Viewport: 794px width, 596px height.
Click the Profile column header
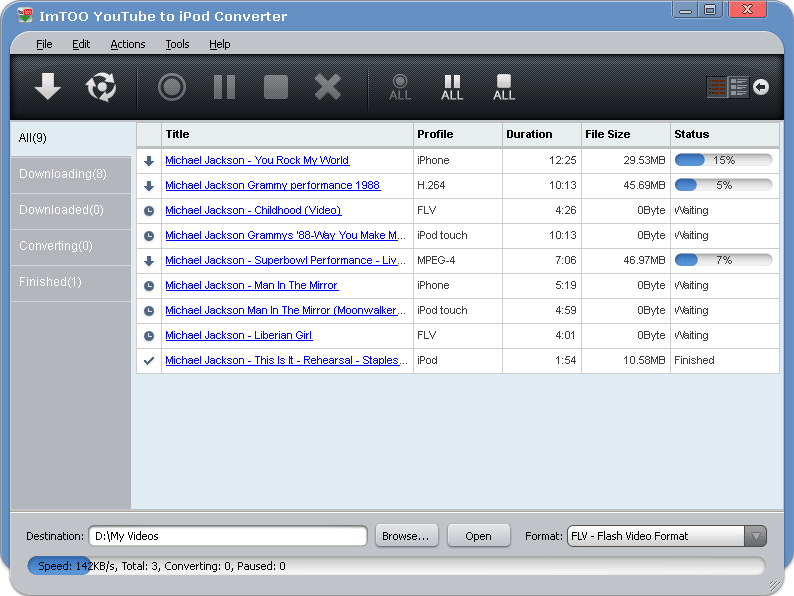coord(458,135)
